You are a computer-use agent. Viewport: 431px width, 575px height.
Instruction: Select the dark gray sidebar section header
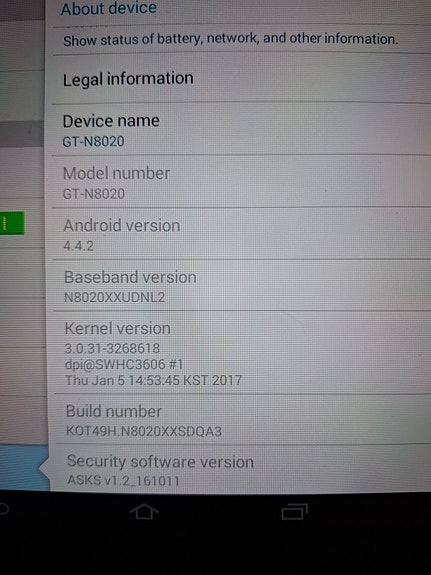(x=22, y=134)
